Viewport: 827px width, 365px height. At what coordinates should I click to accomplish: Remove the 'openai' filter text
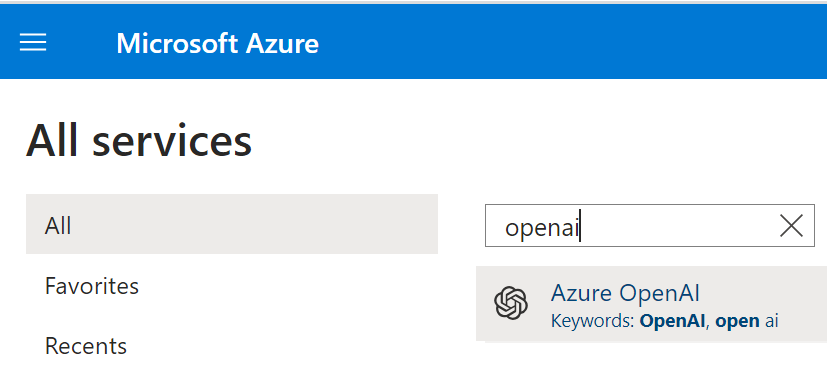pos(791,226)
